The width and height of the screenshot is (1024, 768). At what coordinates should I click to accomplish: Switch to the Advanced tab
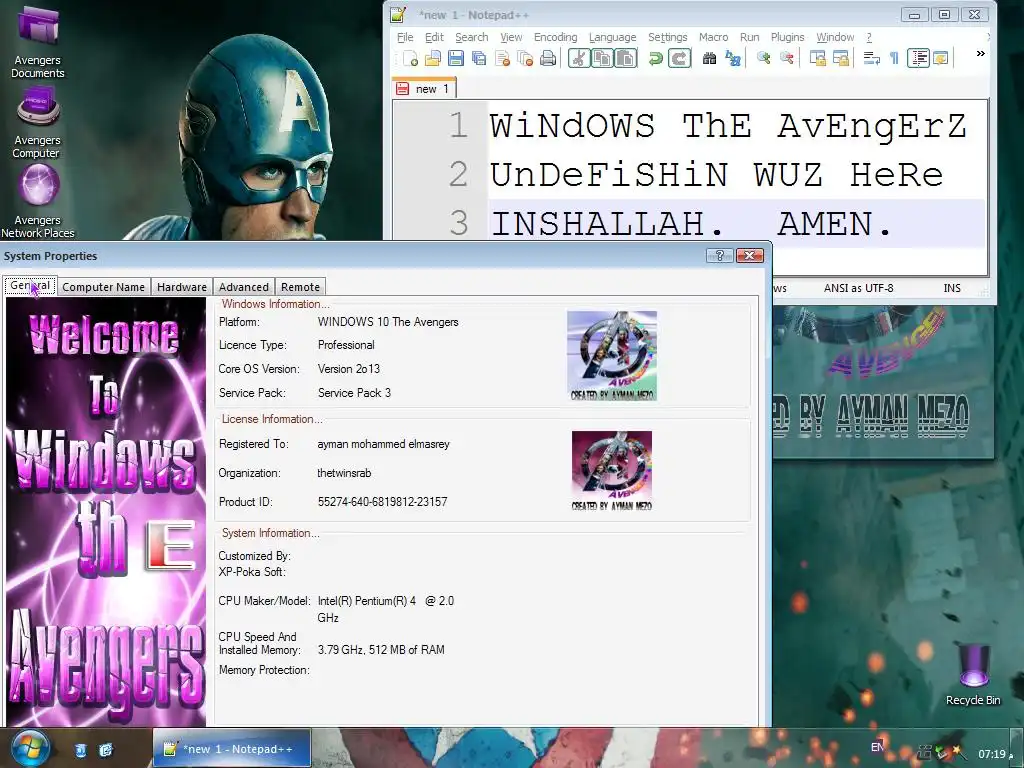point(244,287)
